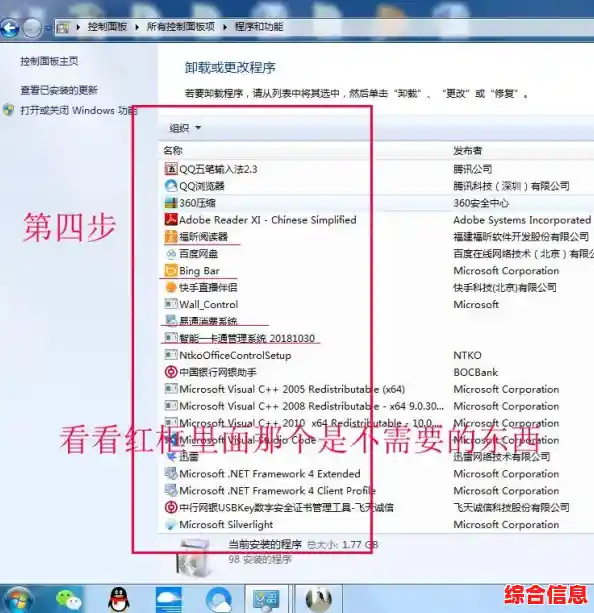594x613 pixels.
Task: Click 'Bing Bar' program name
Action: (199, 271)
